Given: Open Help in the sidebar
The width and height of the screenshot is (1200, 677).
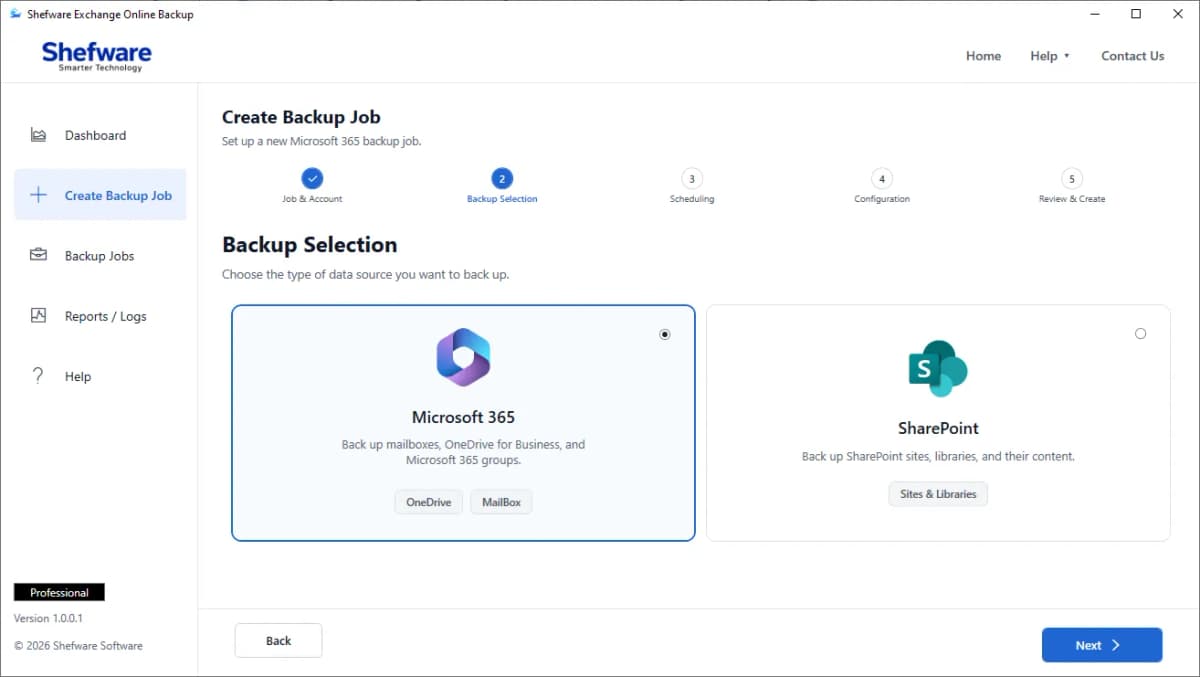Looking at the screenshot, I should click(x=100, y=376).
